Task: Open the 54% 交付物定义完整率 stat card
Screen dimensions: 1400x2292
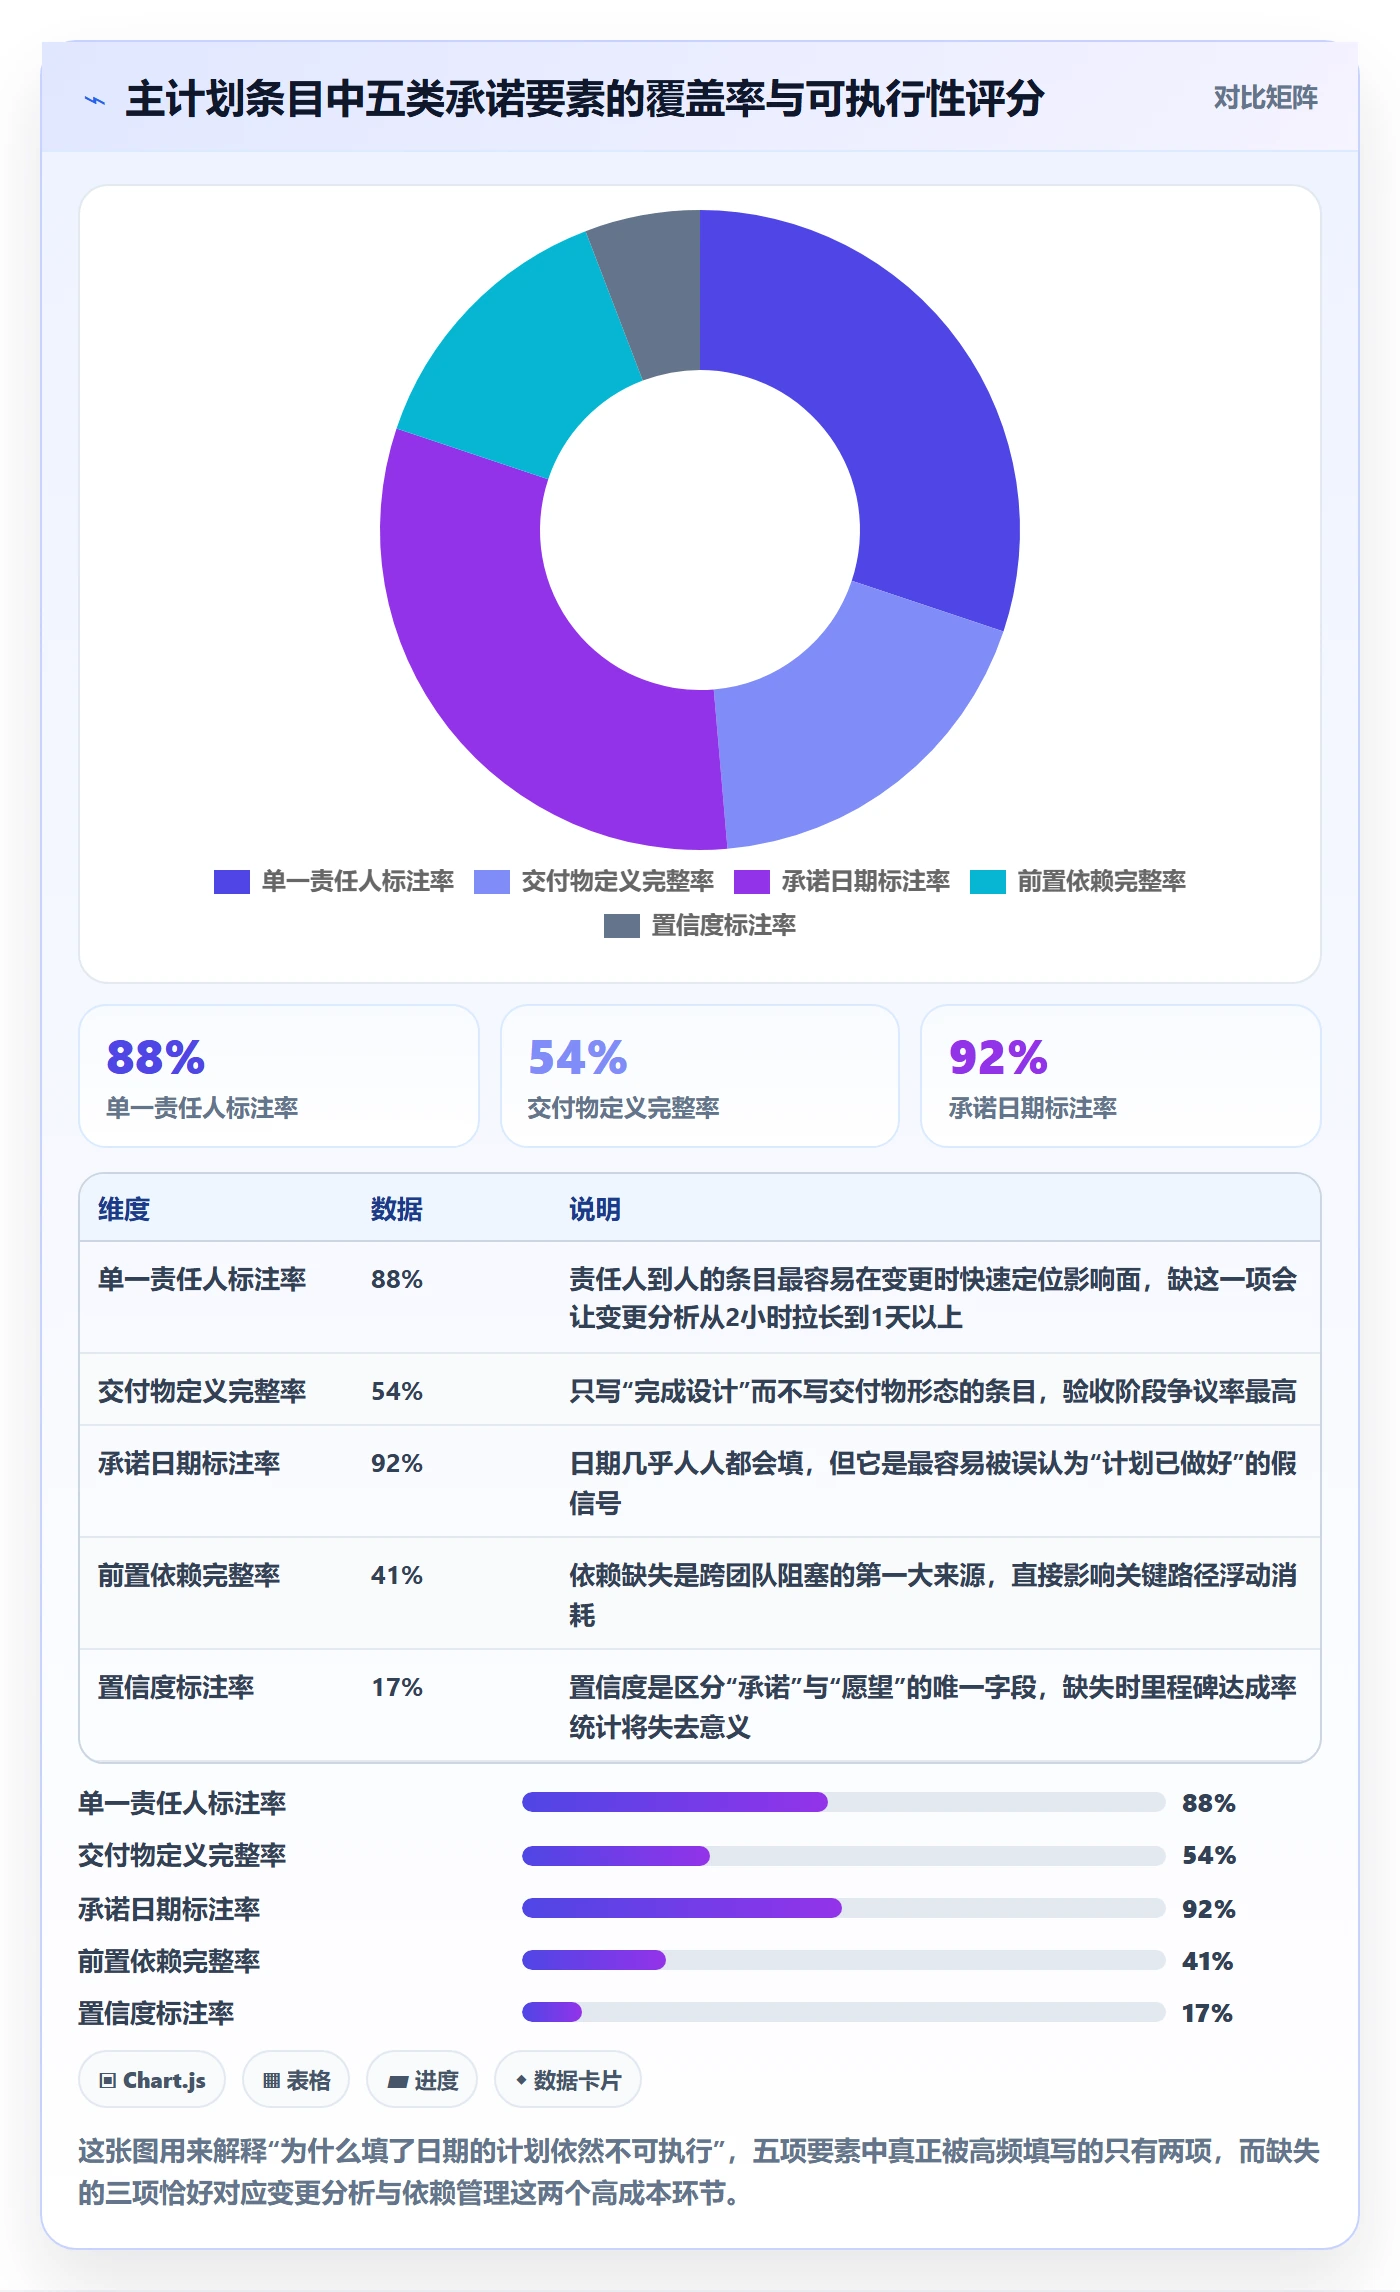Action: 700,1076
